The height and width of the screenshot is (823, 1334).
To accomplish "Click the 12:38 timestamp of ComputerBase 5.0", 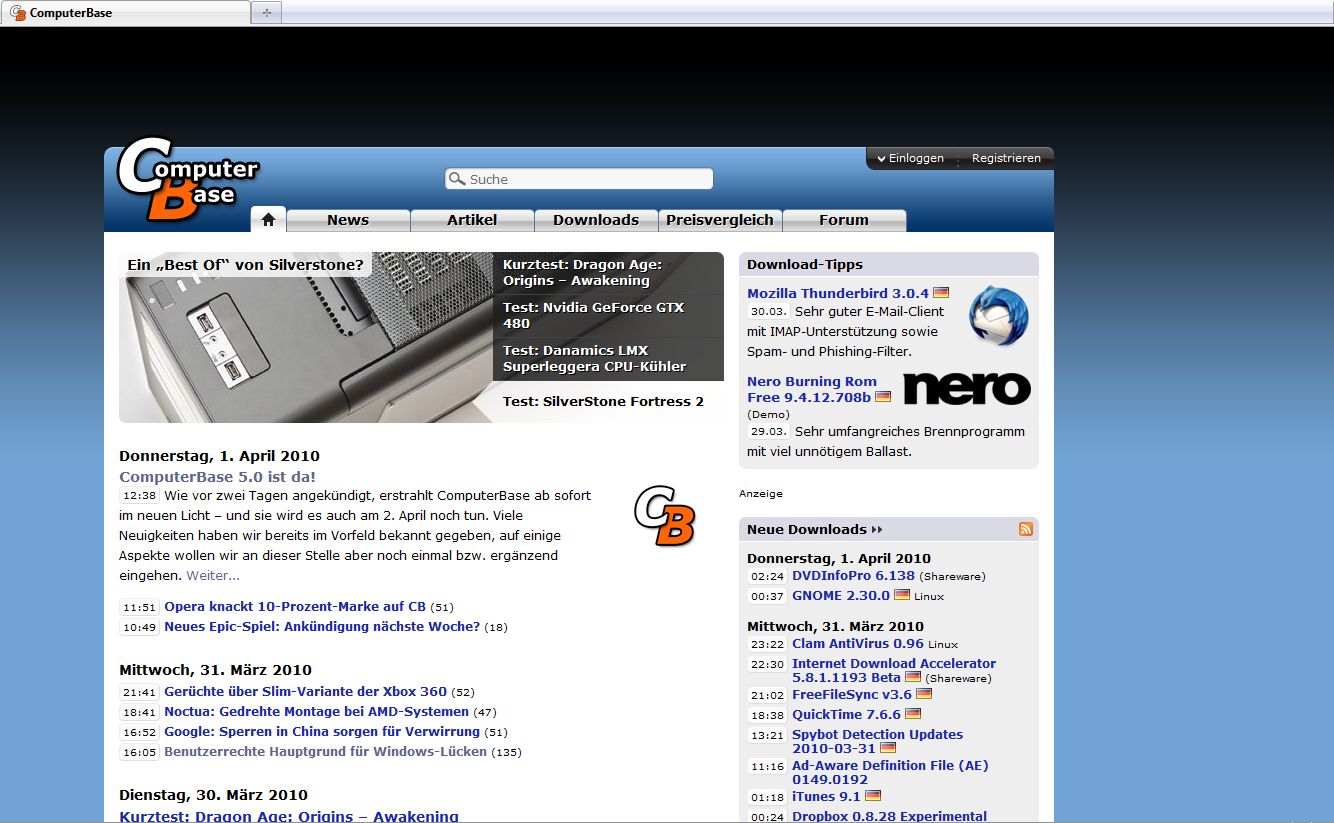I will [139, 495].
